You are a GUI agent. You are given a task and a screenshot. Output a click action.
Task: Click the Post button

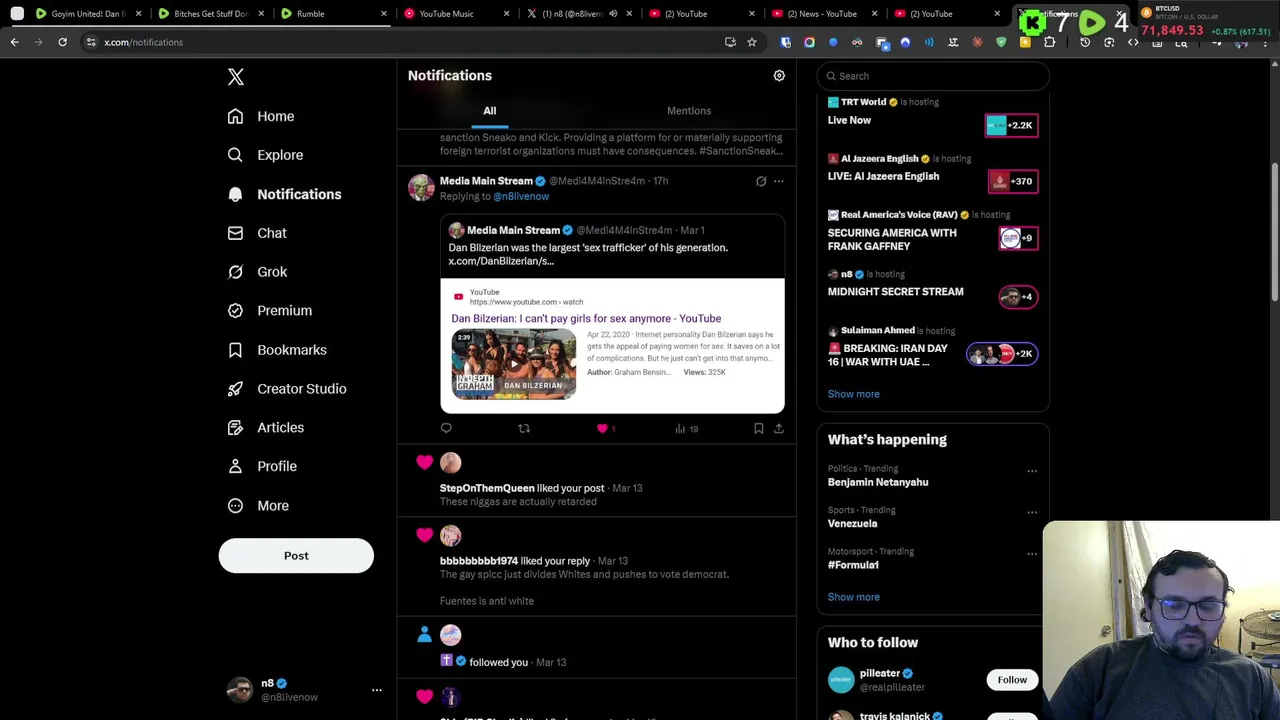(x=296, y=556)
